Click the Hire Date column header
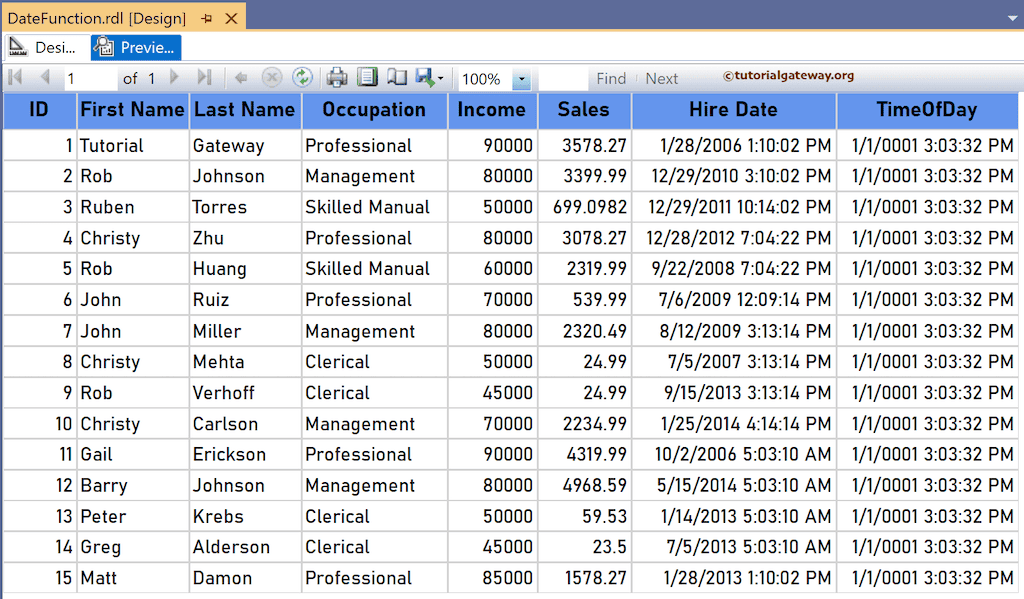 (733, 110)
